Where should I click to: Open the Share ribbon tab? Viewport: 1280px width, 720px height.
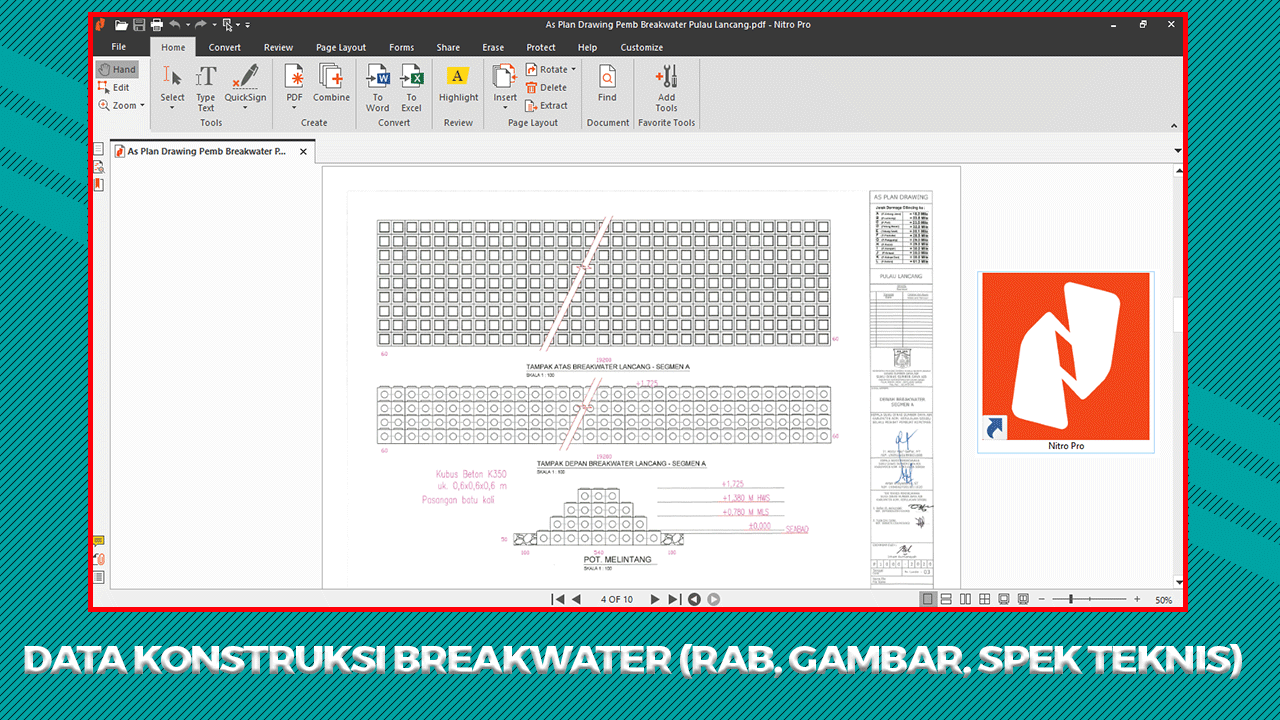pyautogui.click(x=448, y=47)
